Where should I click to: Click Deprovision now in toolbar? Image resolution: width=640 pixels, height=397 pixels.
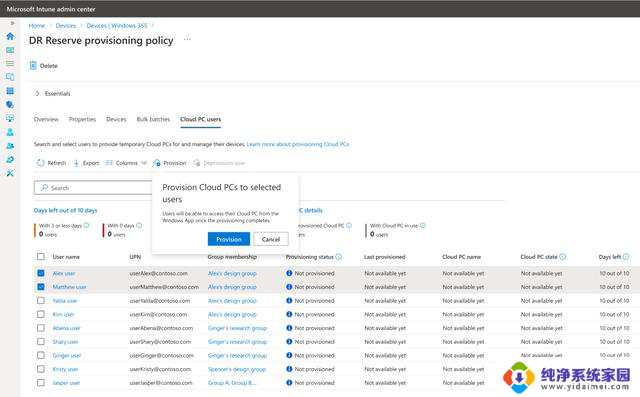pyautogui.click(x=219, y=163)
